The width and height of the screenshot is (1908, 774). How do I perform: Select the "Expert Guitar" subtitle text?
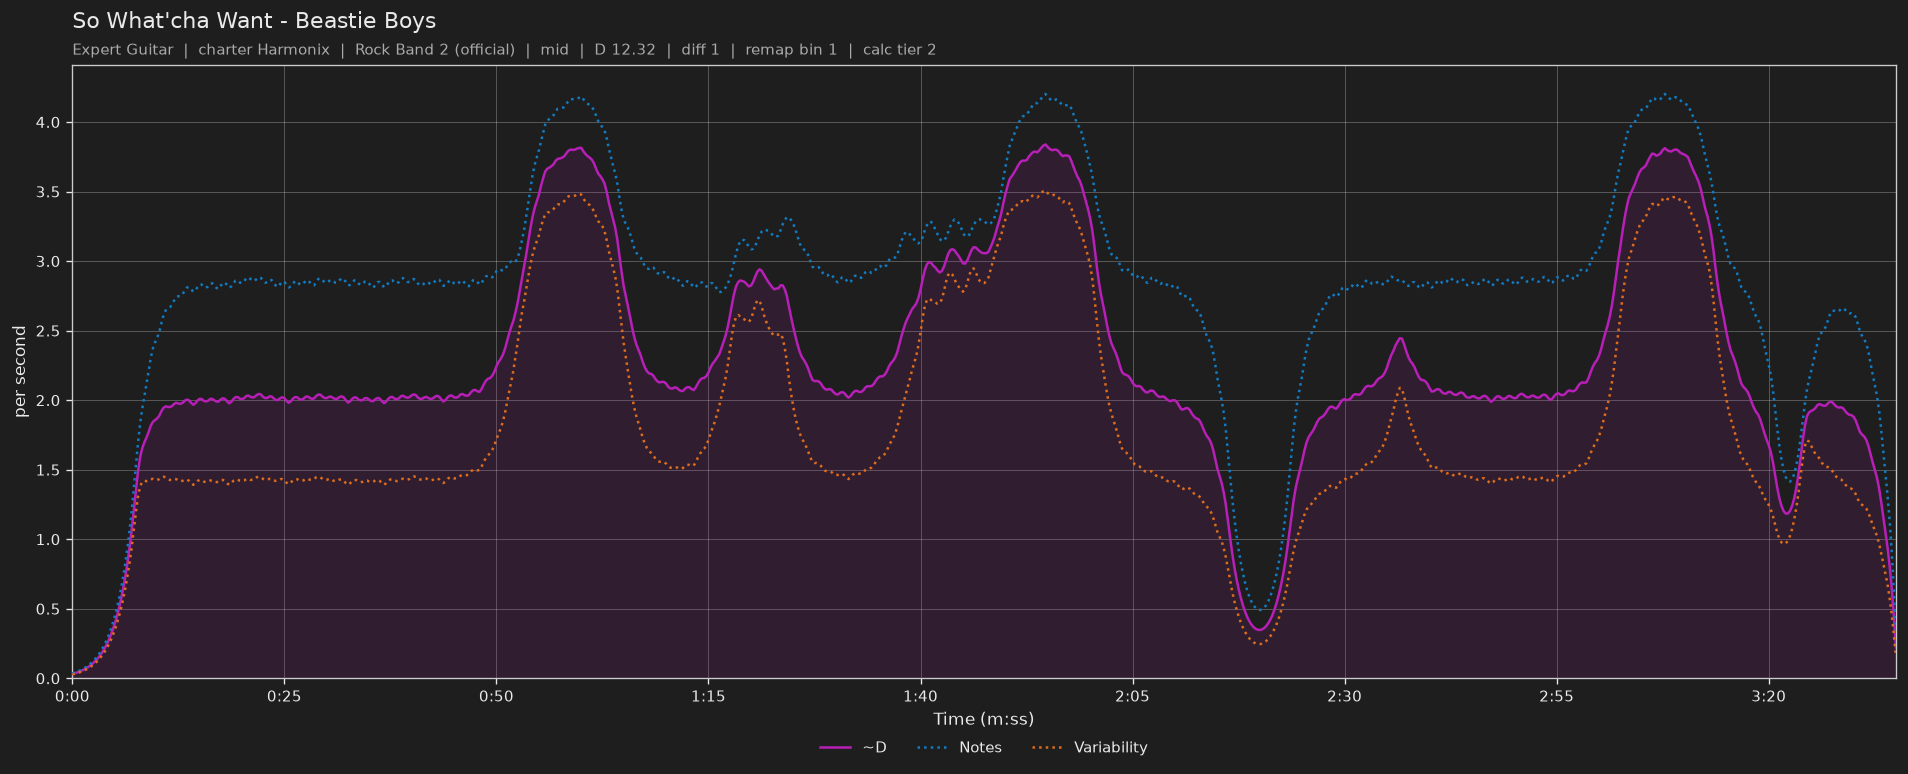point(123,50)
